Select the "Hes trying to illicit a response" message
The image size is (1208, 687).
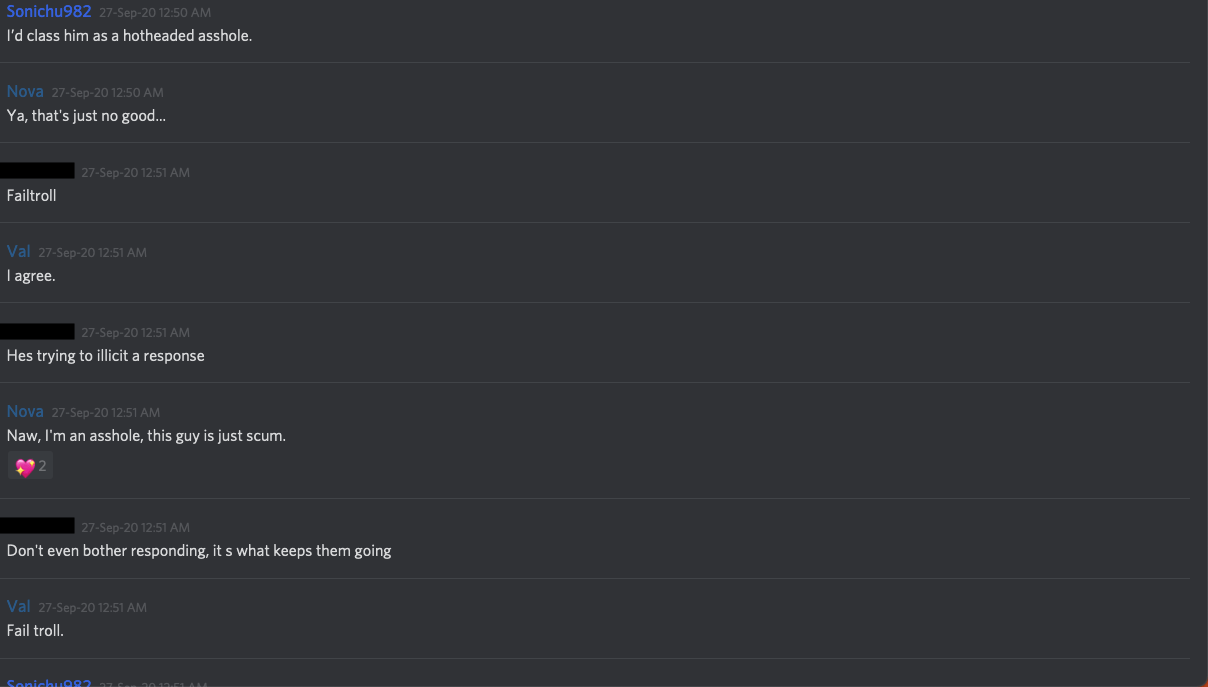[105, 356]
